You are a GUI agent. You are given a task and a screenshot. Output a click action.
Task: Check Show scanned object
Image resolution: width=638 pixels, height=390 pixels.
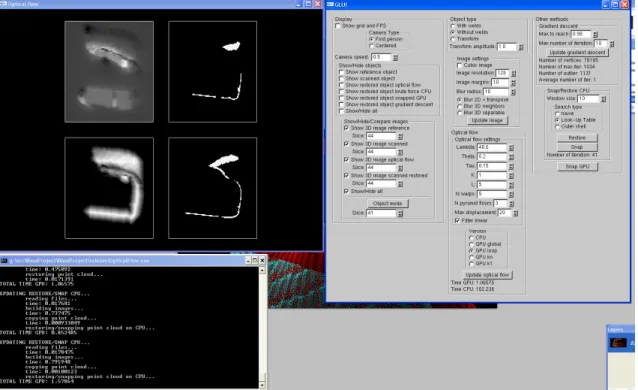pos(342,79)
